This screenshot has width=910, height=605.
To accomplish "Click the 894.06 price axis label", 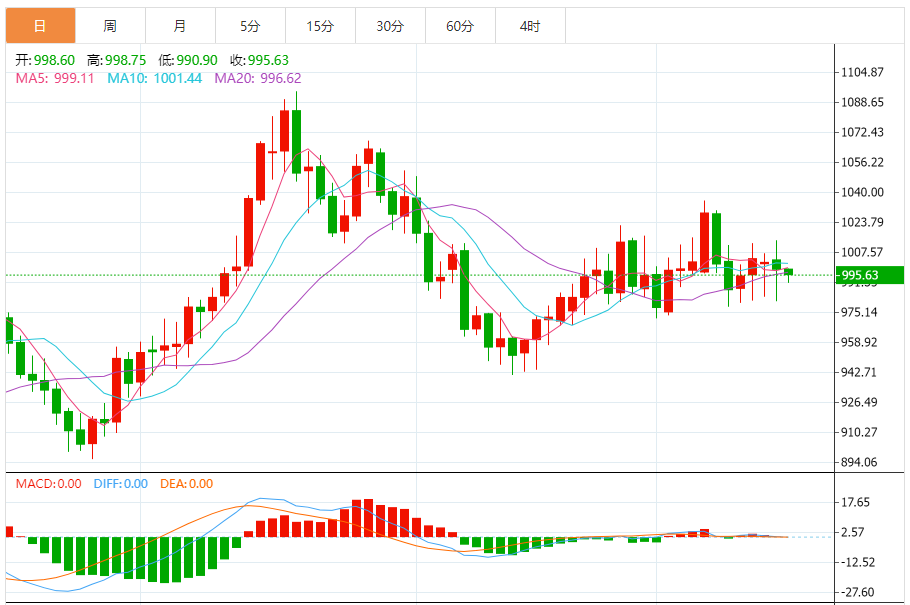I will pos(860,463).
